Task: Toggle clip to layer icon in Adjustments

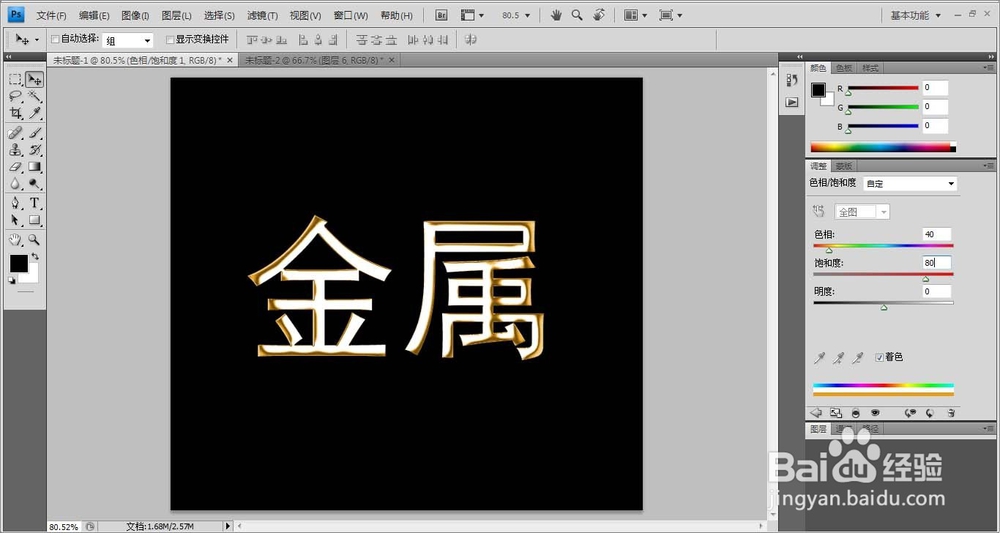Action: (x=856, y=413)
